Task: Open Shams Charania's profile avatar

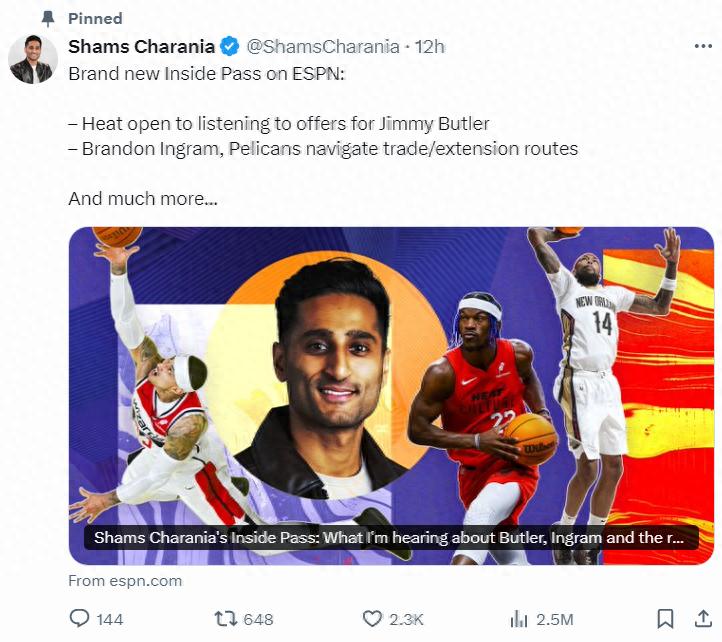Action: (x=33, y=59)
